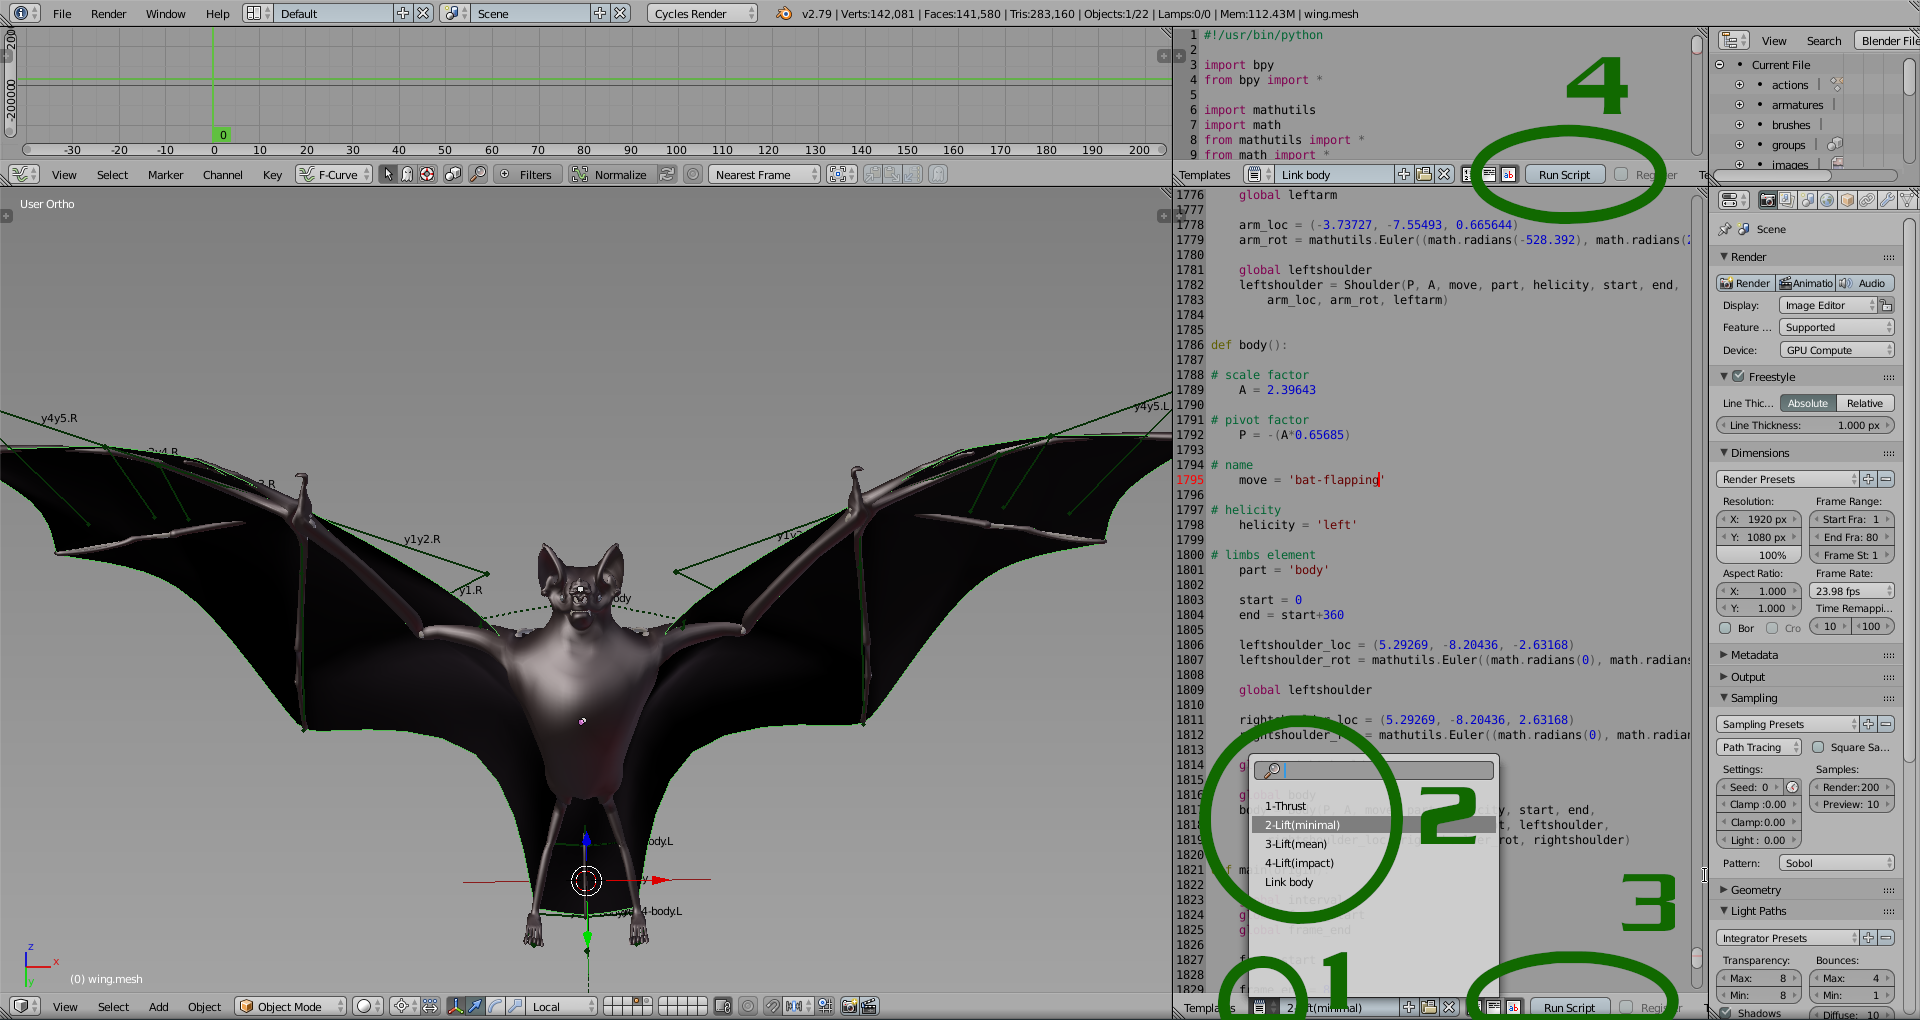Open the Object Mode selector
Viewport: 1920px width, 1020px height.
coord(291,1006)
